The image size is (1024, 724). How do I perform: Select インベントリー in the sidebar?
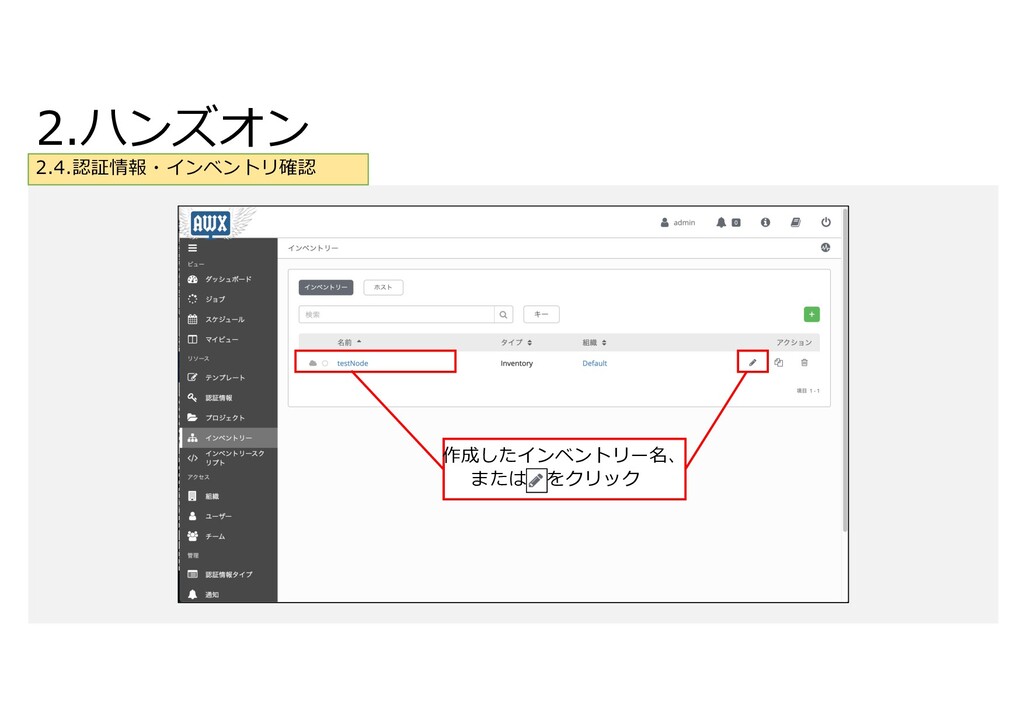(228, 437)
